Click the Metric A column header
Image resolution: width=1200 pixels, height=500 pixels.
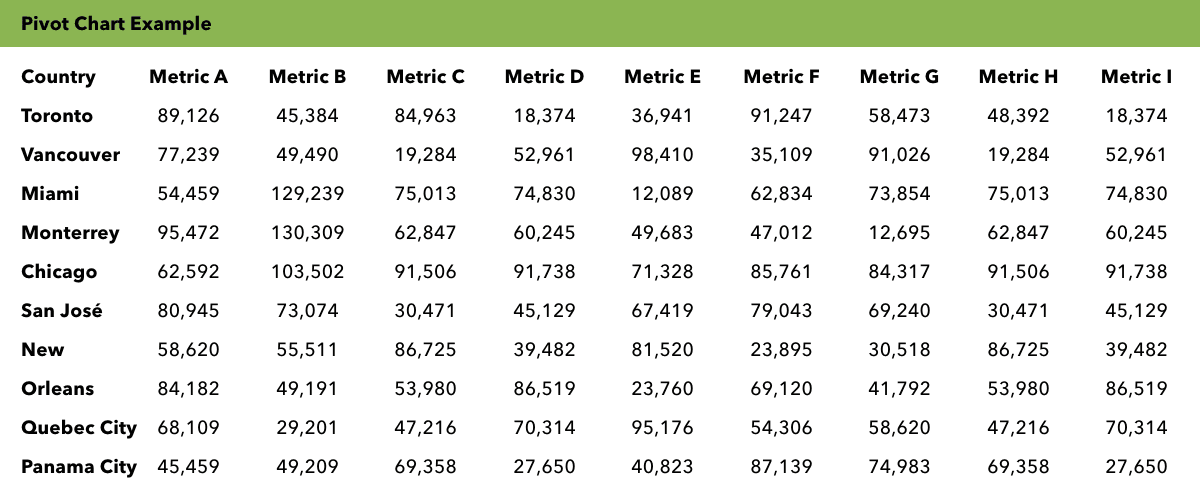coord(188,77)
